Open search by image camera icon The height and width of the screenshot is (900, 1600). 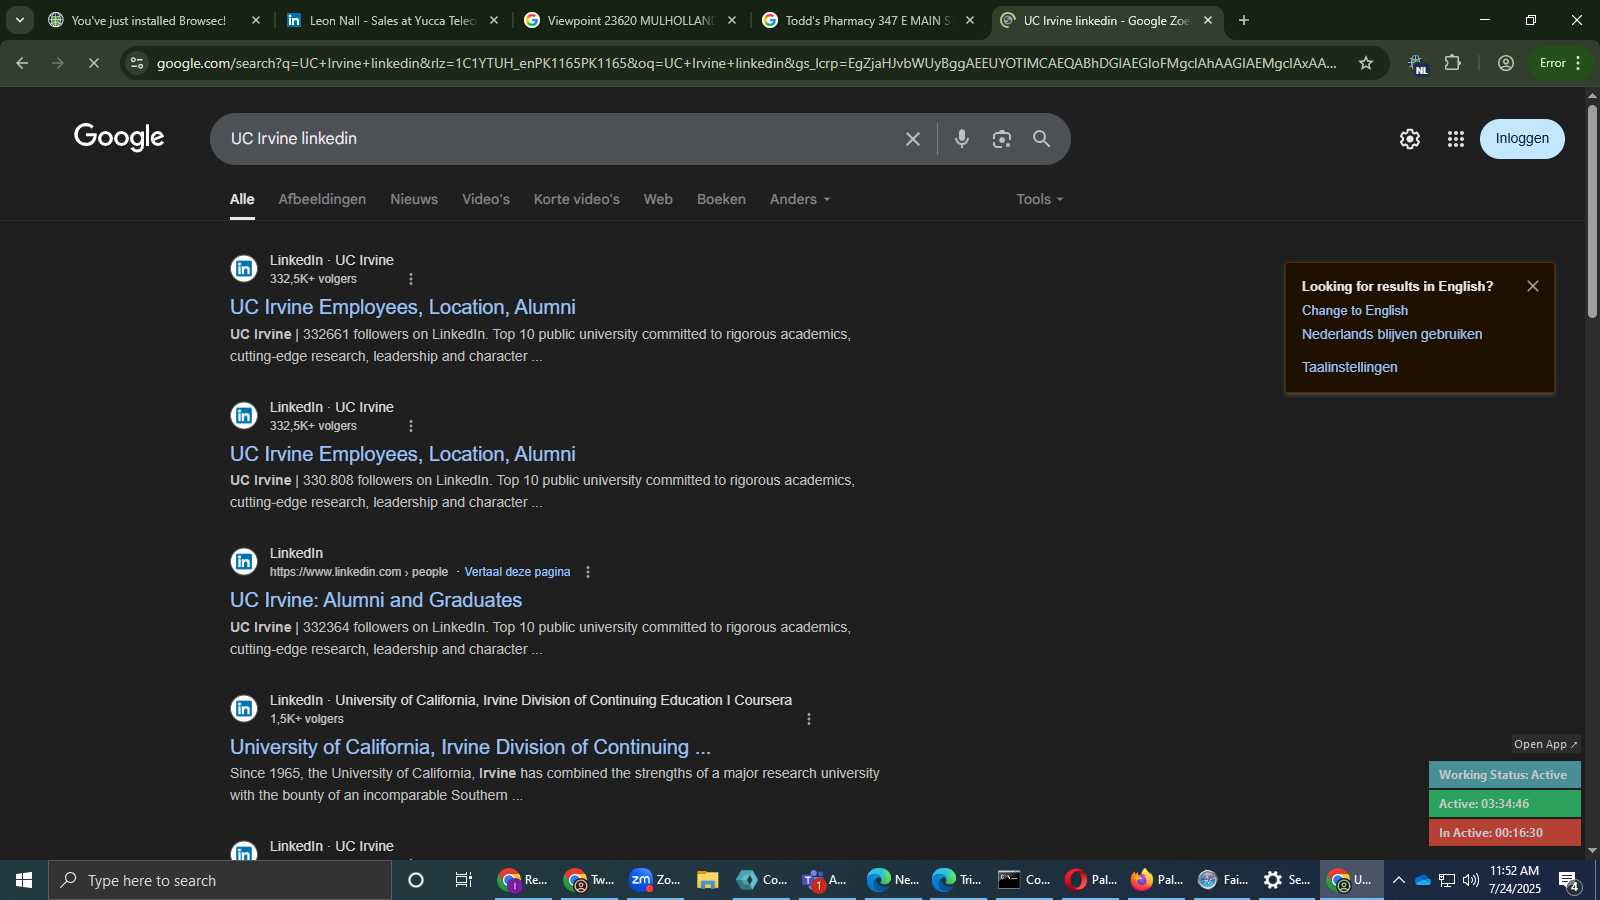pos(1002,139)
